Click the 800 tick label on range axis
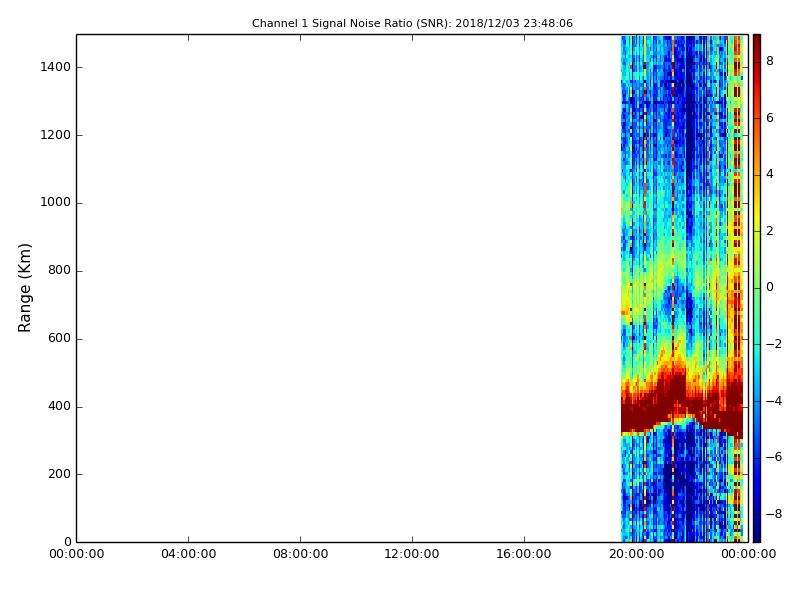 tap(59, 270)
